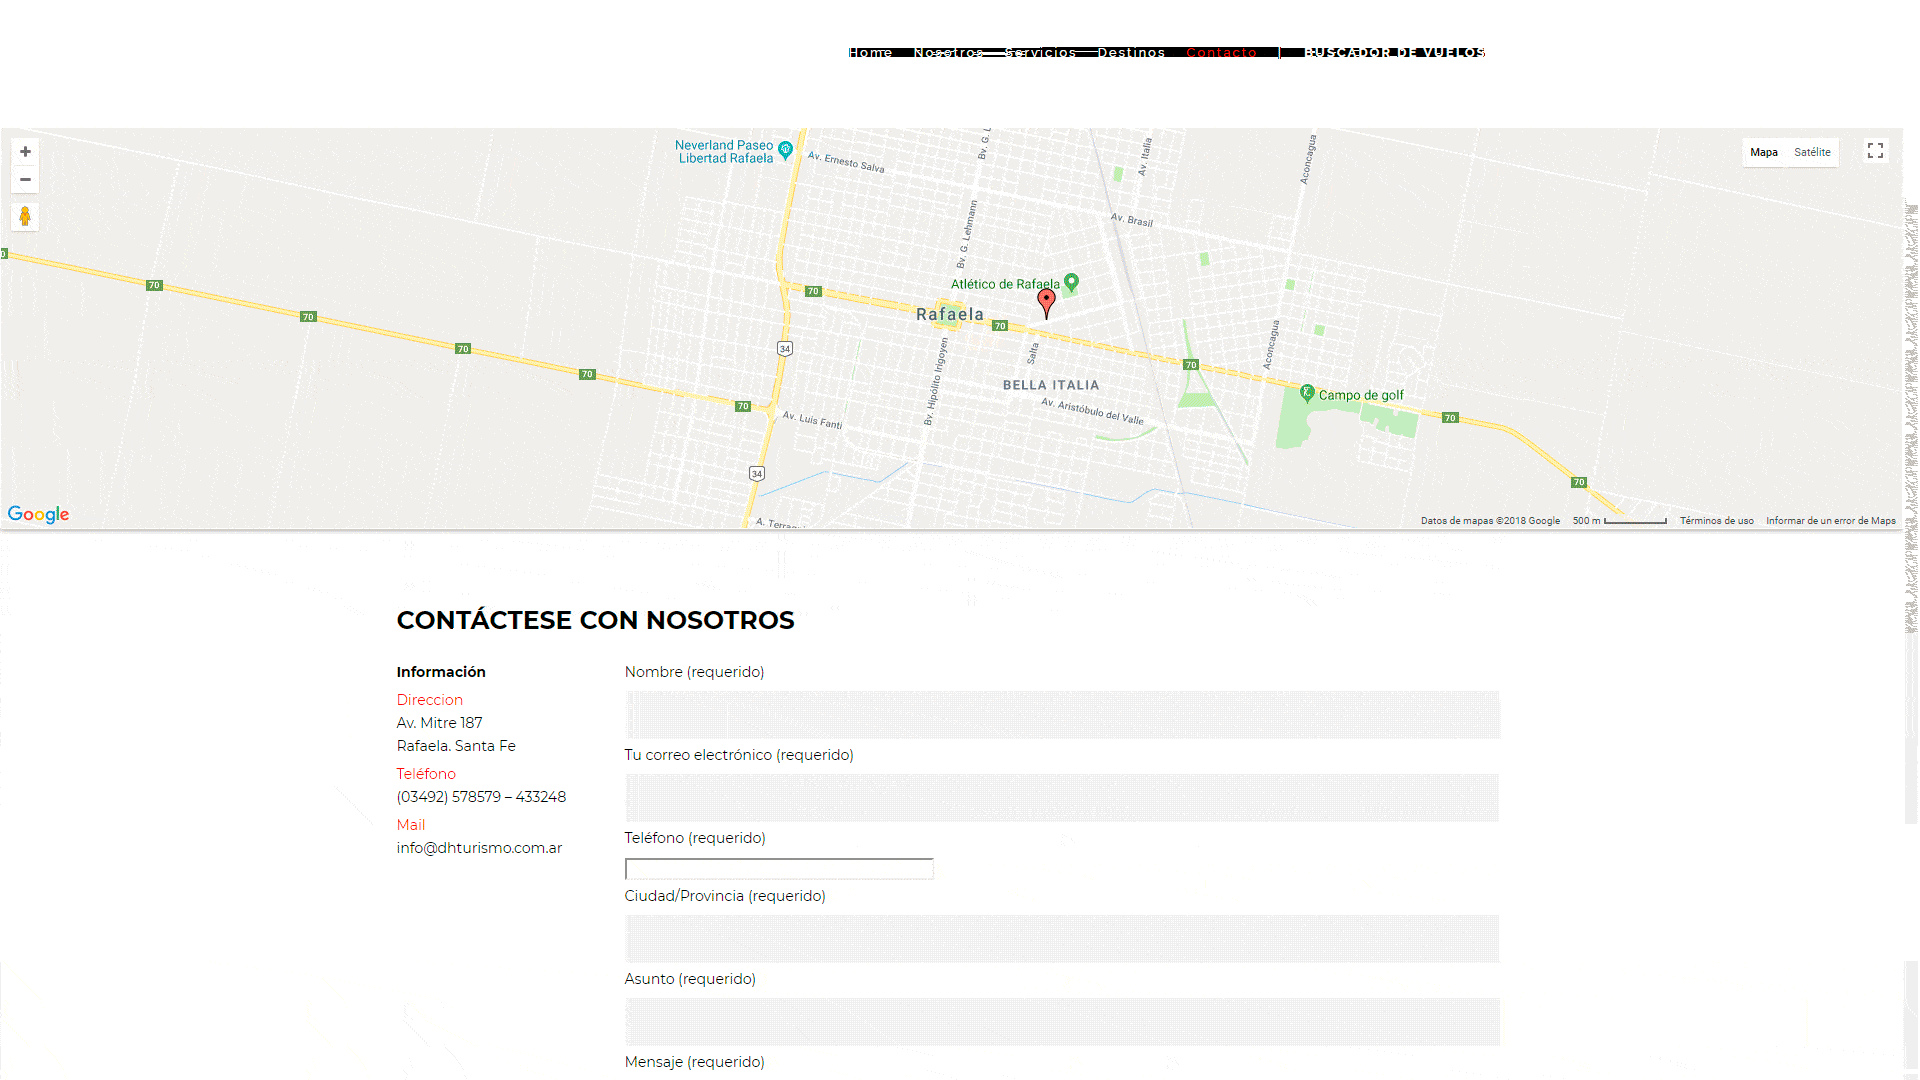Click the Teléfono input field
Image resolution: width=1920 pixels, height=1080 pixels.
[779, 869]
